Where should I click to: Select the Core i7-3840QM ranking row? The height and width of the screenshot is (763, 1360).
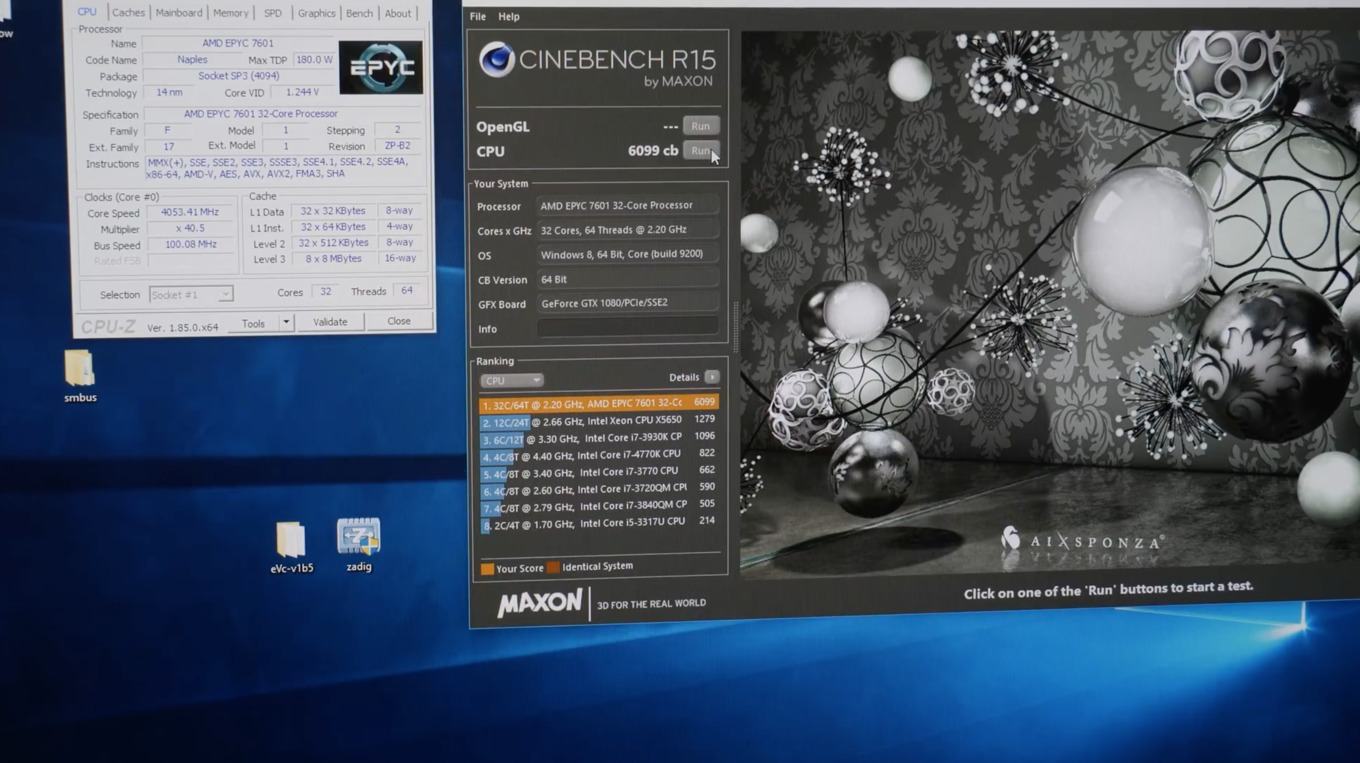click(x=599, y=505)
